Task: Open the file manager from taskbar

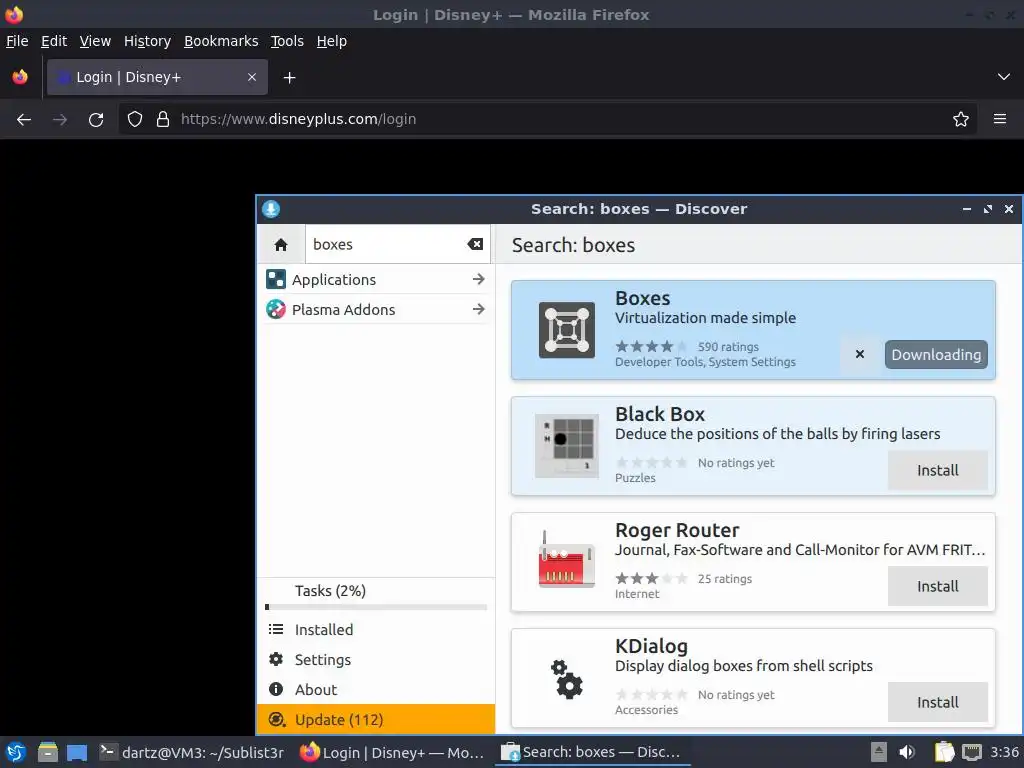Action: (x=47, y=752)
